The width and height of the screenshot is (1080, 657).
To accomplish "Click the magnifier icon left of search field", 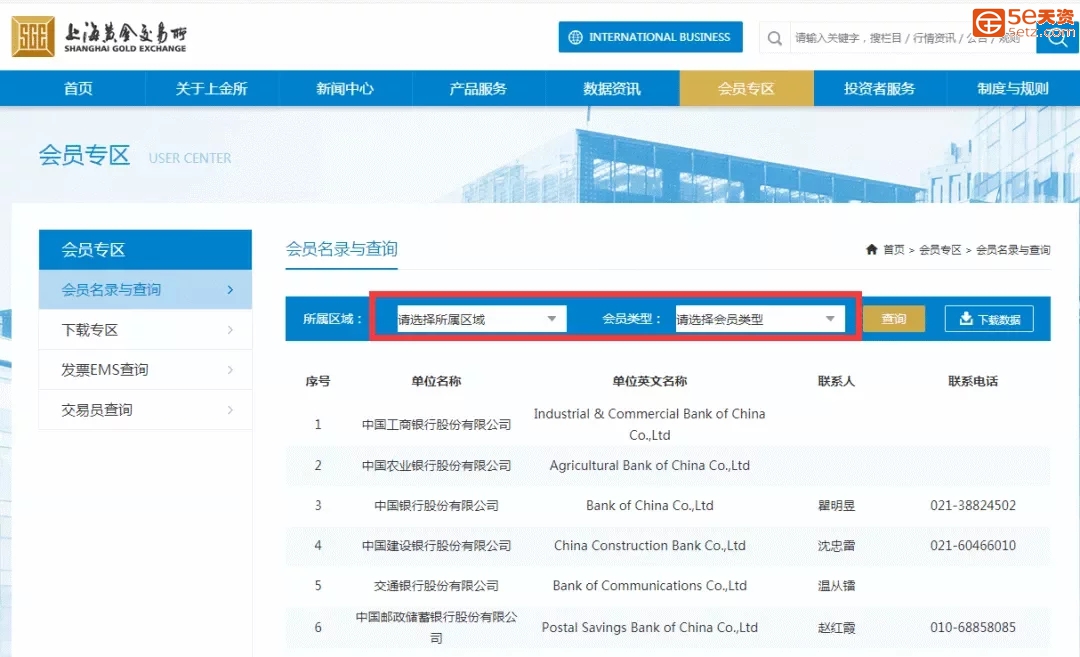I will 775,38.
